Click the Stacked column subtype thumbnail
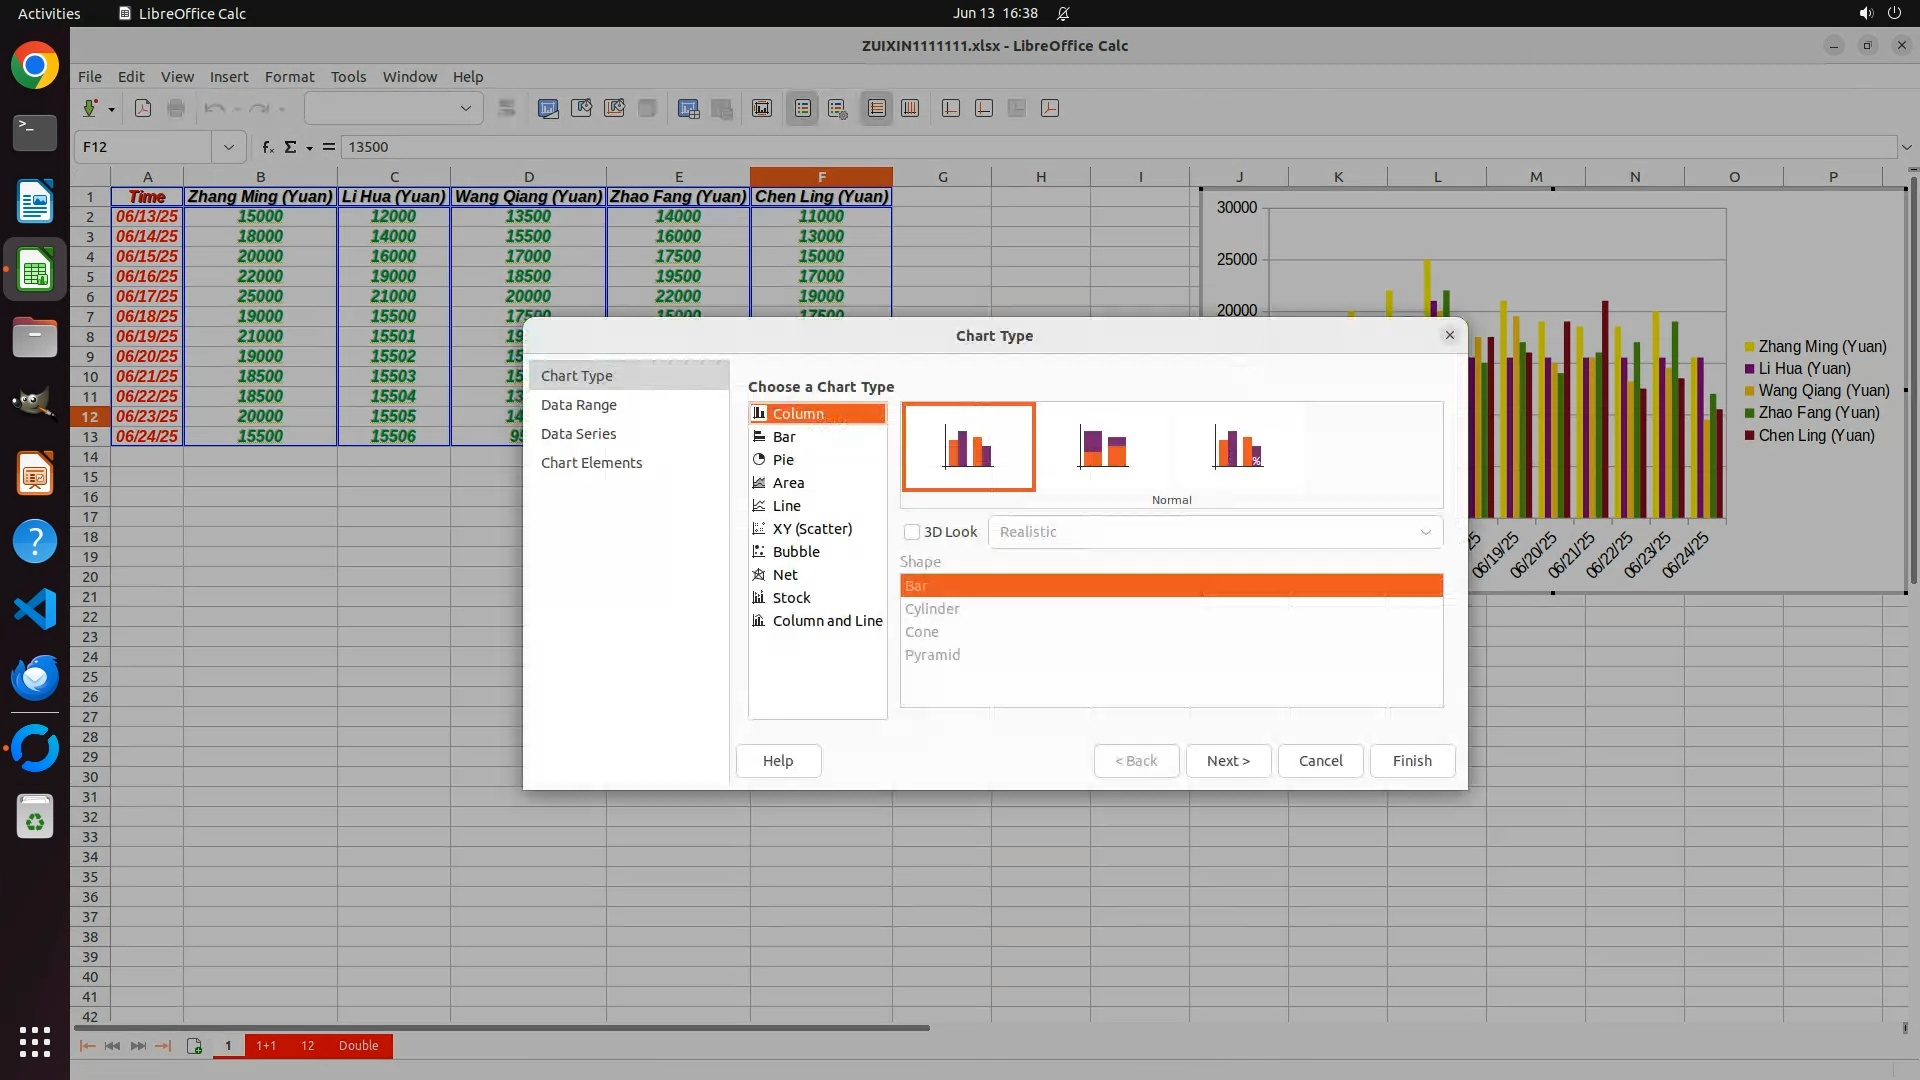The width and height of the screenshot is (1920, 1080). tap(1103, 447)
